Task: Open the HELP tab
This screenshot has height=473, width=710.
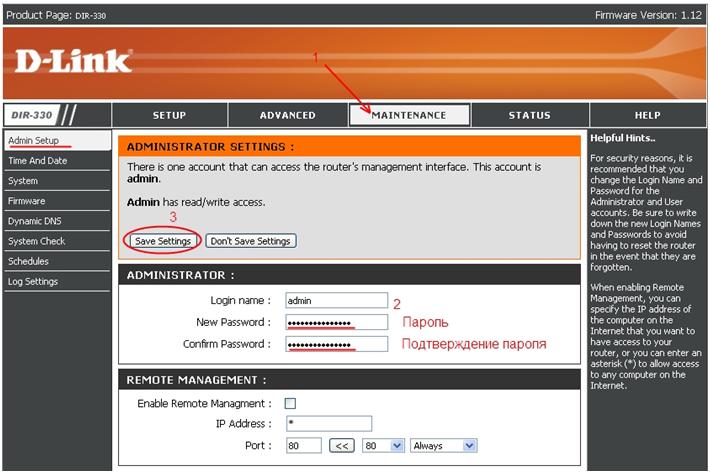Action: [x=647, y=115]
